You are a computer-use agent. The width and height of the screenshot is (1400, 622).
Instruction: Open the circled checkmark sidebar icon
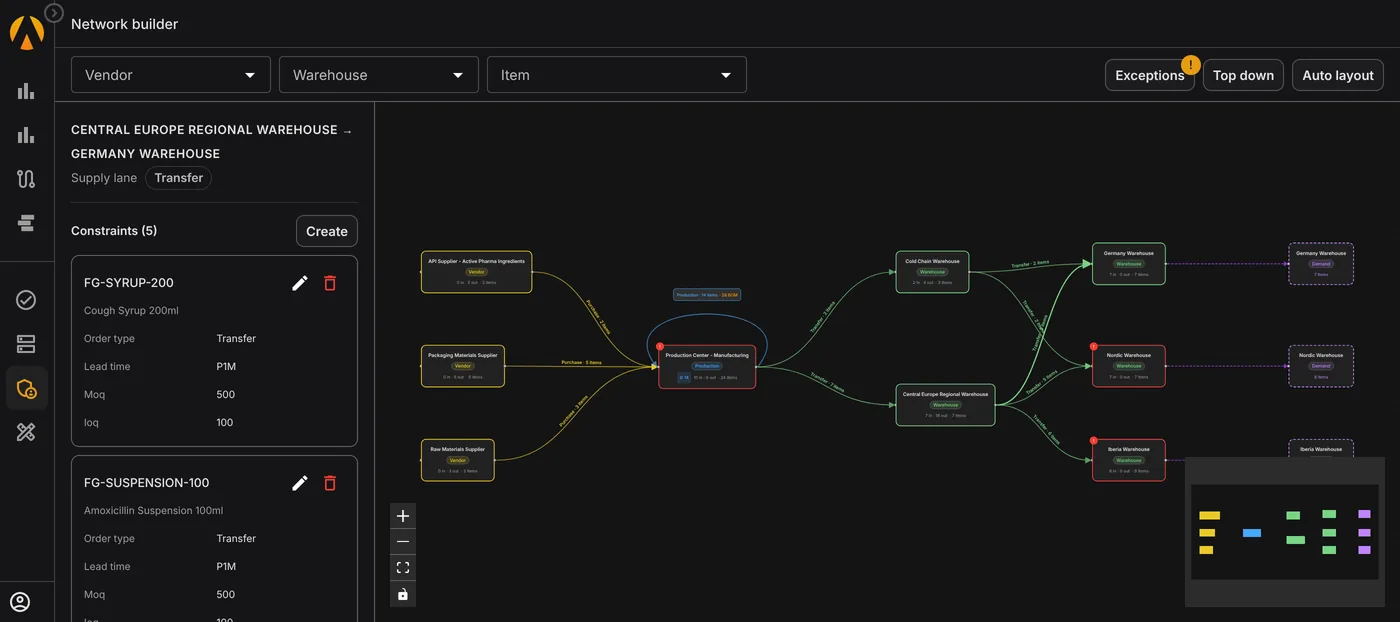coord(26,300)
